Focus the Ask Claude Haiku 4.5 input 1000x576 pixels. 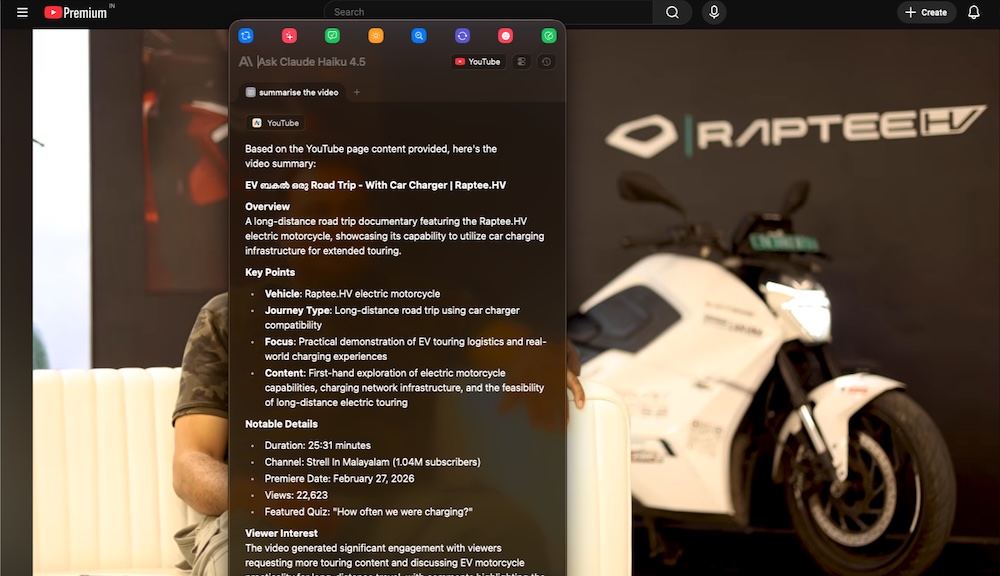[x=340, y=62]
